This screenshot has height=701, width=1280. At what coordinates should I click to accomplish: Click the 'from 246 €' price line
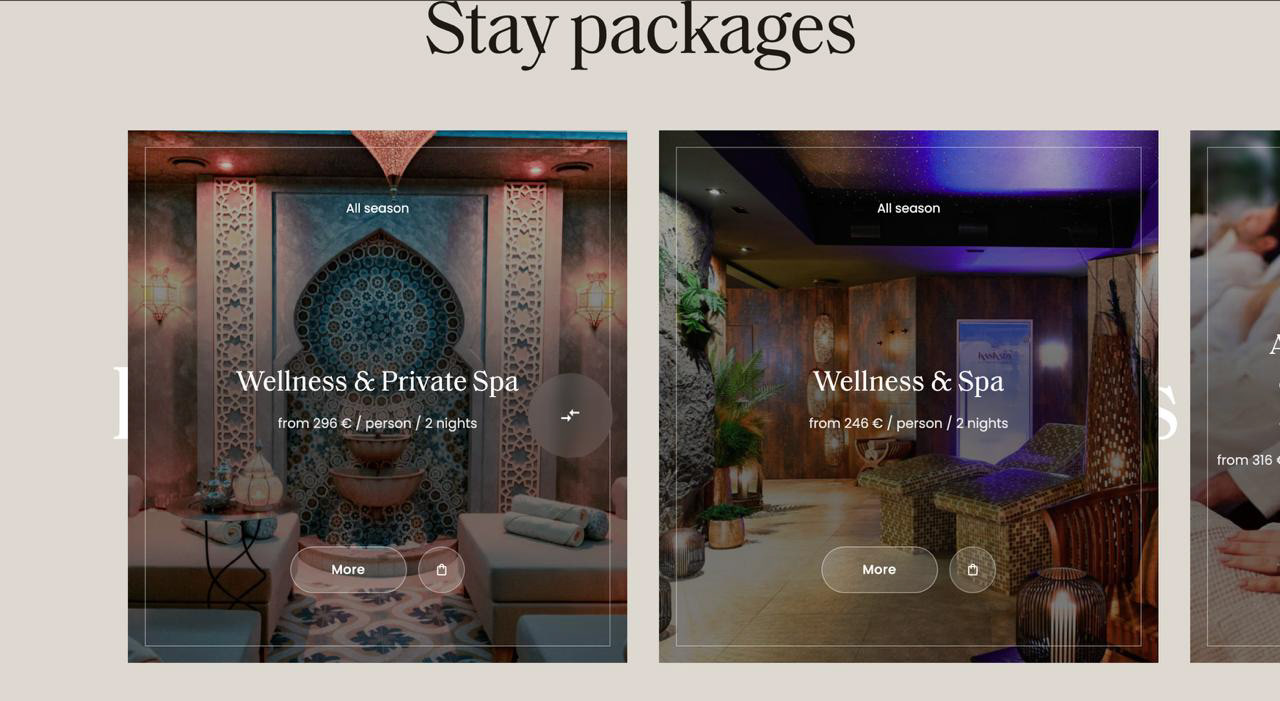(x=908, y=423)
